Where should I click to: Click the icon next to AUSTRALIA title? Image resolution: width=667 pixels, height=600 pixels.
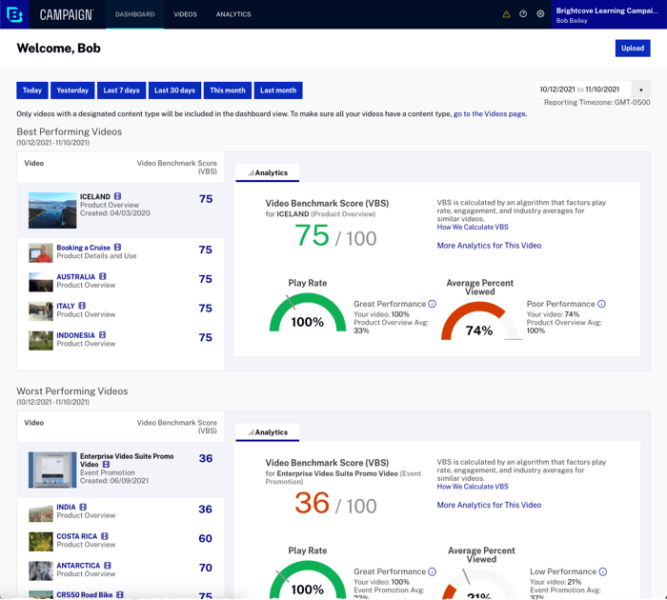coord(105,277)
